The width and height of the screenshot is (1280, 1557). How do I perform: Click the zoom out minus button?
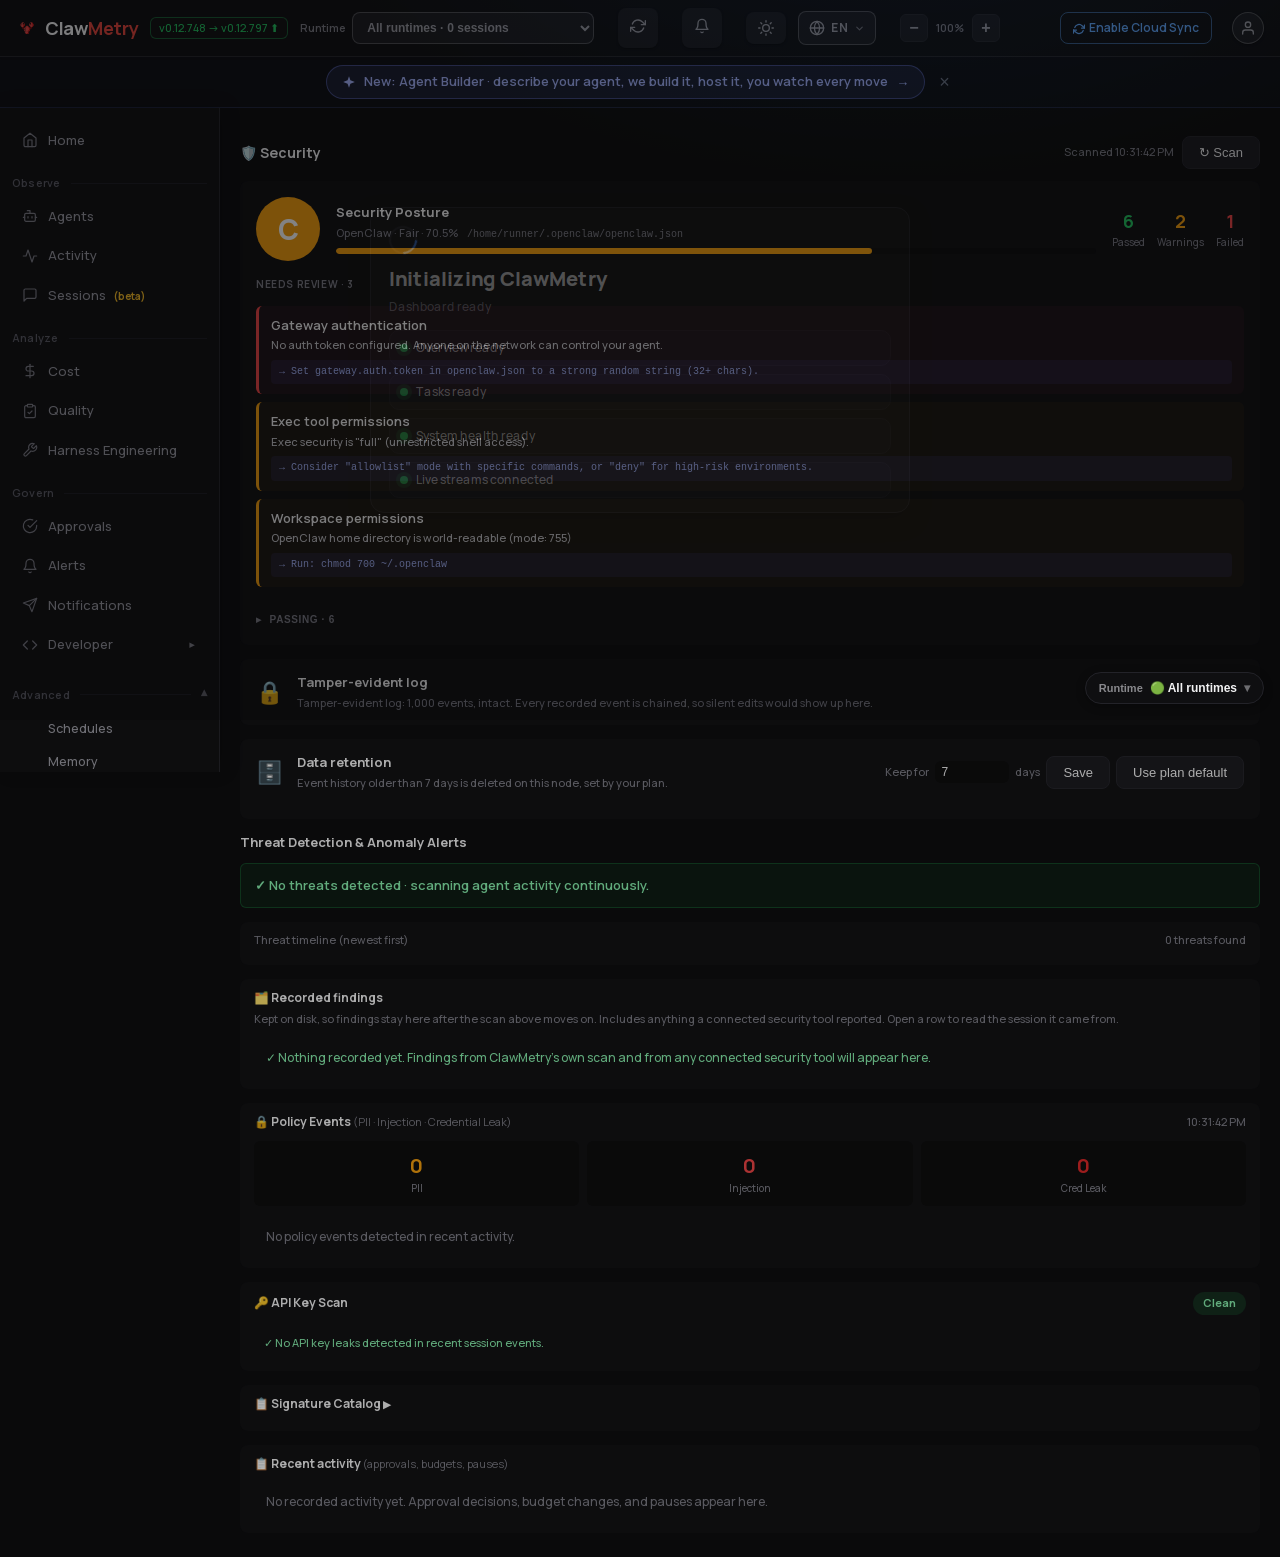click(x=914, y=28)
